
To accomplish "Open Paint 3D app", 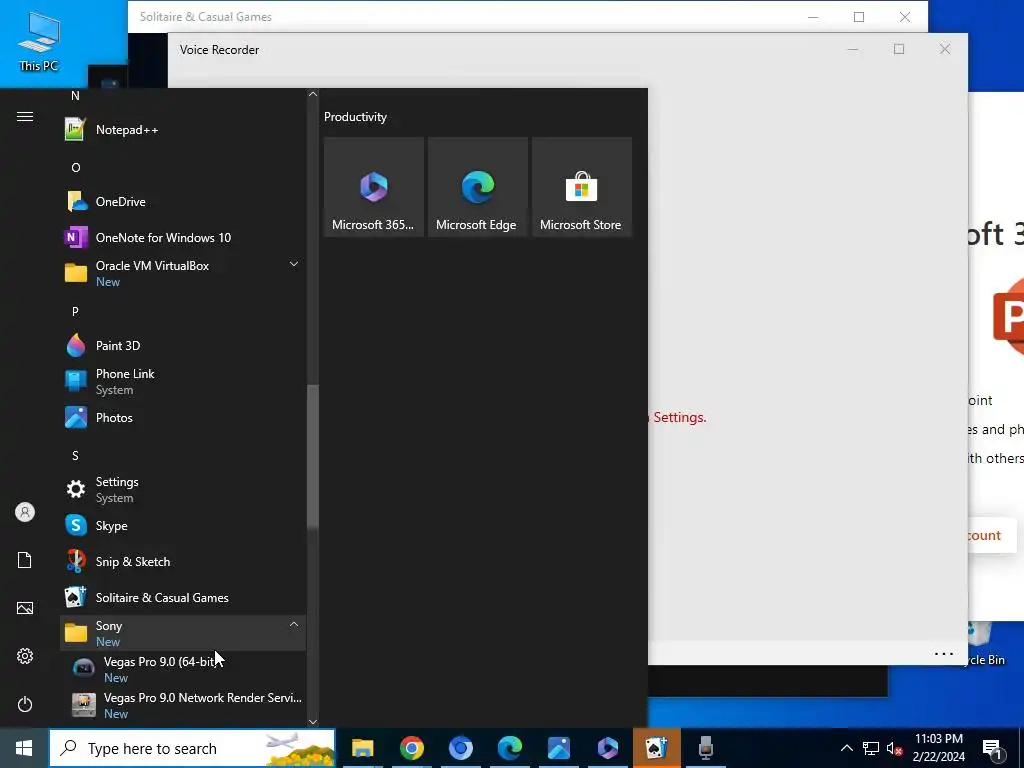I will pos(183,345).
